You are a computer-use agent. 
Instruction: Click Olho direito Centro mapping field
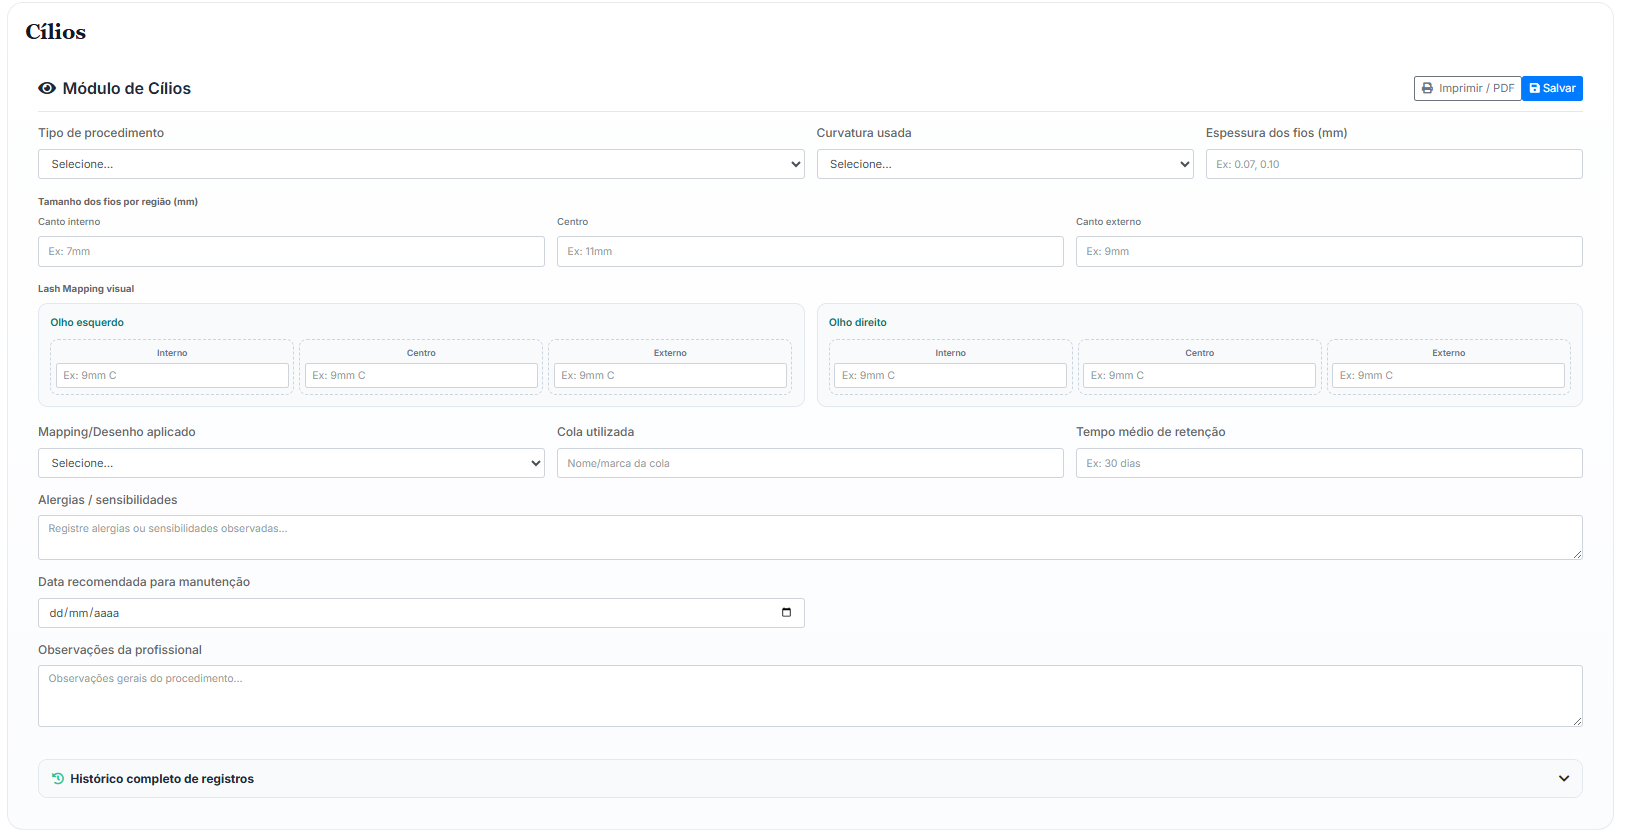click(1199, 375)
